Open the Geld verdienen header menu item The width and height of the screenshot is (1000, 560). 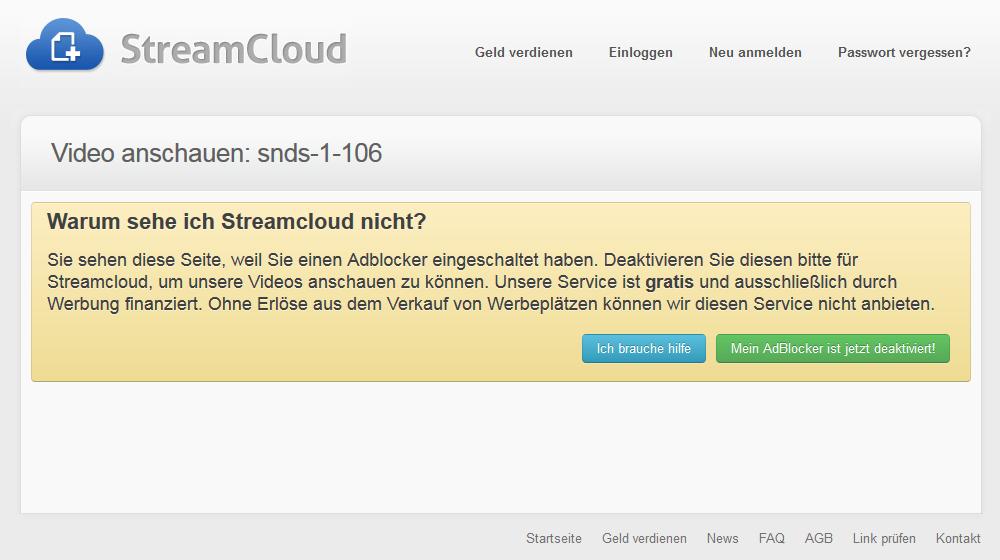[x=524, y=52]
